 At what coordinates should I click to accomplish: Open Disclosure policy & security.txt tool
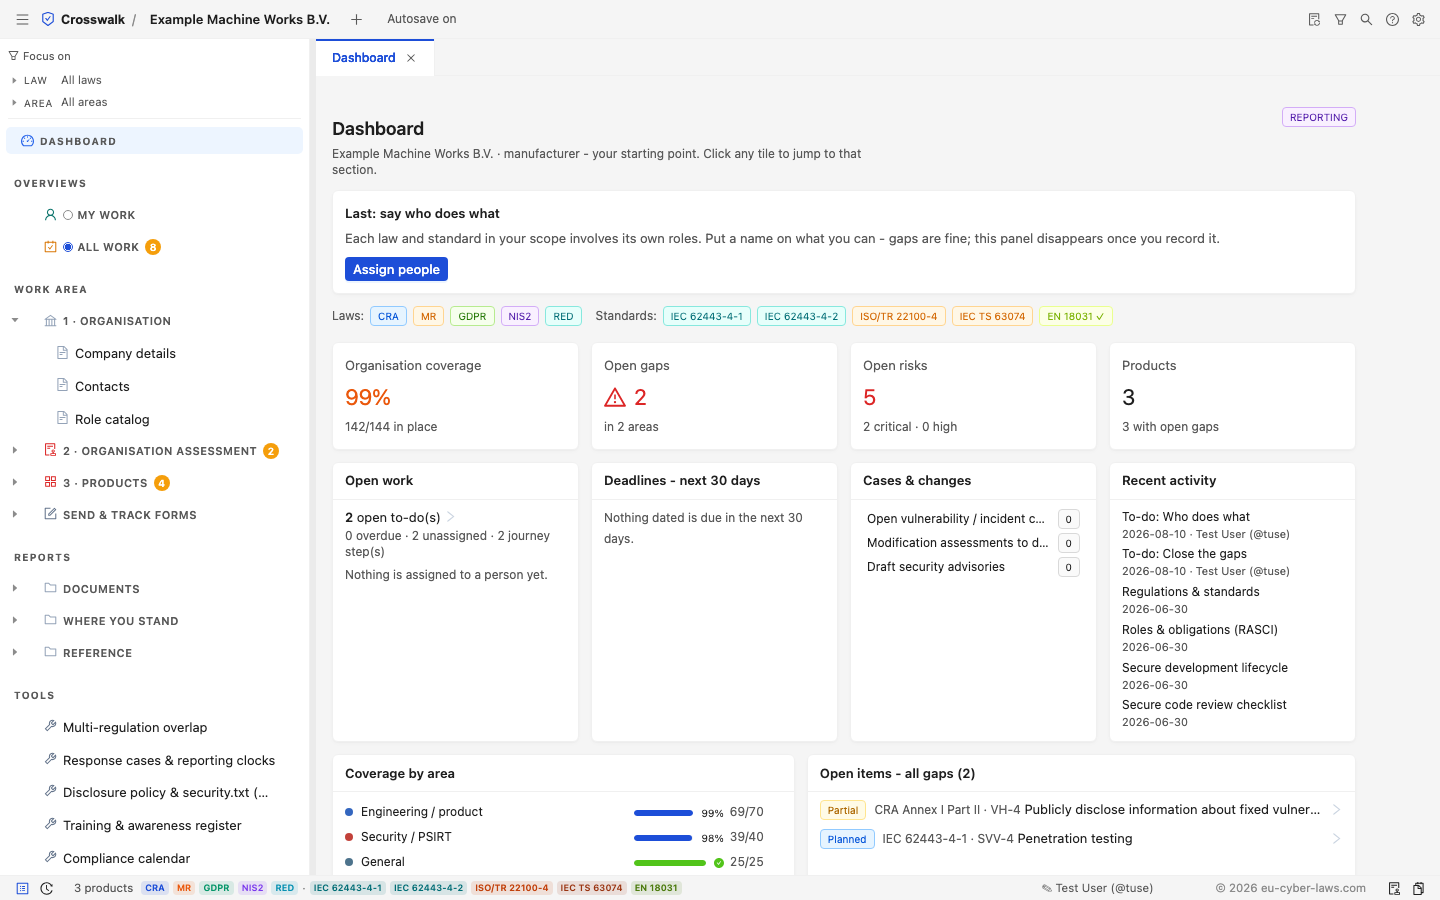point(165,792)
